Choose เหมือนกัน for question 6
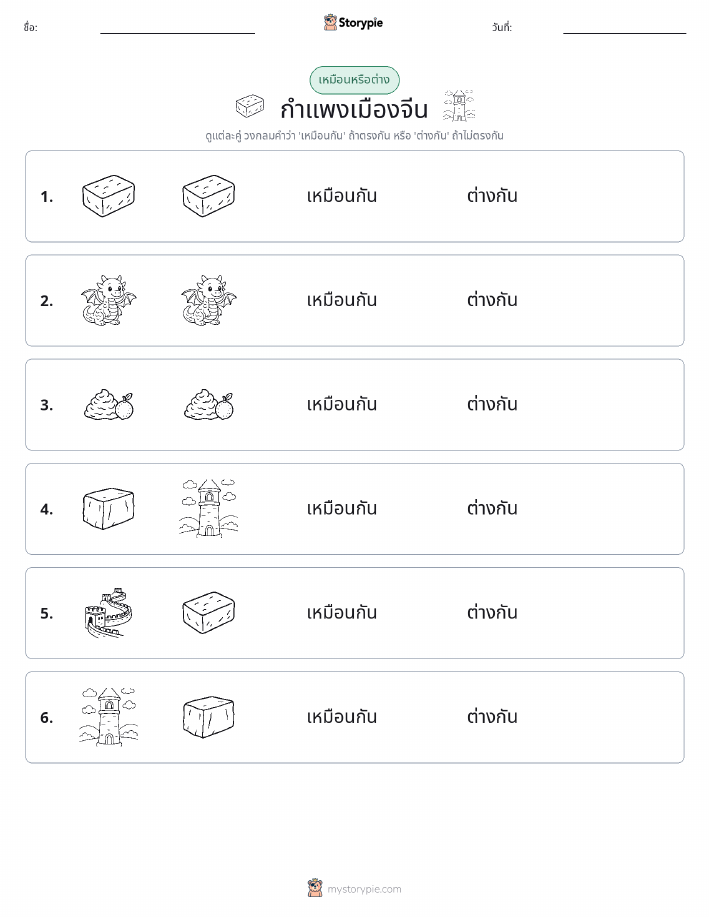Screen dimensions: 709x917 pyautogui.click(x=342, y=716)
